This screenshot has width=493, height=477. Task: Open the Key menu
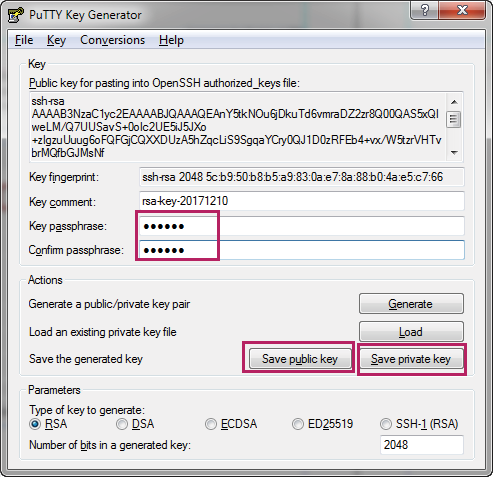(56, 40)
